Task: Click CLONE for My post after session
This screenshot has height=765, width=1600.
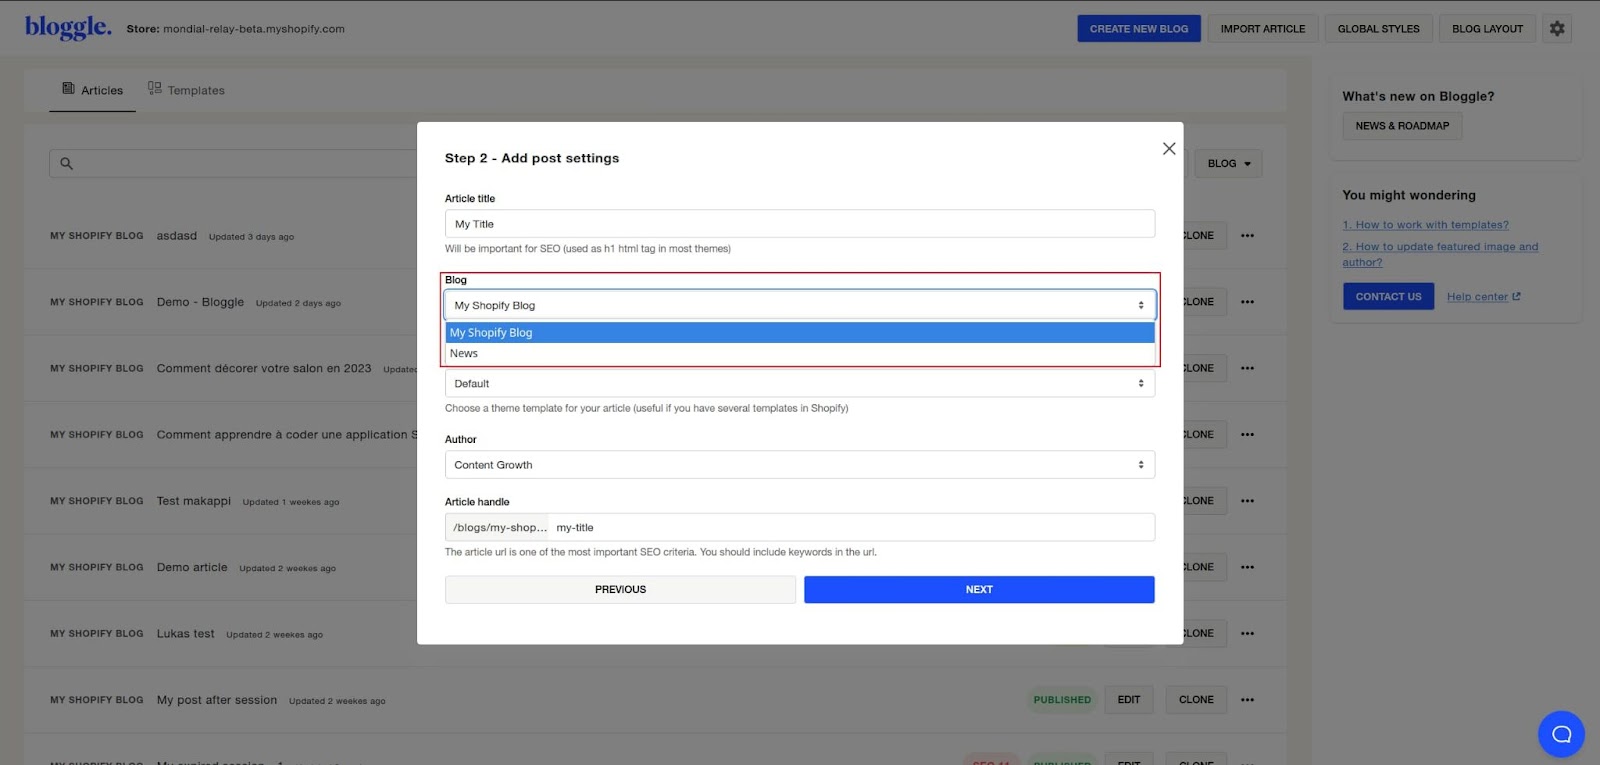Action: [x=1196, y=700]
